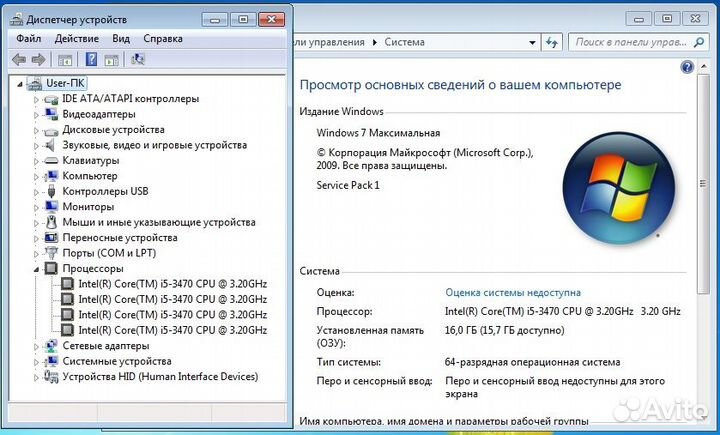Click 'Service Pack 1' text

pos(348,186)
